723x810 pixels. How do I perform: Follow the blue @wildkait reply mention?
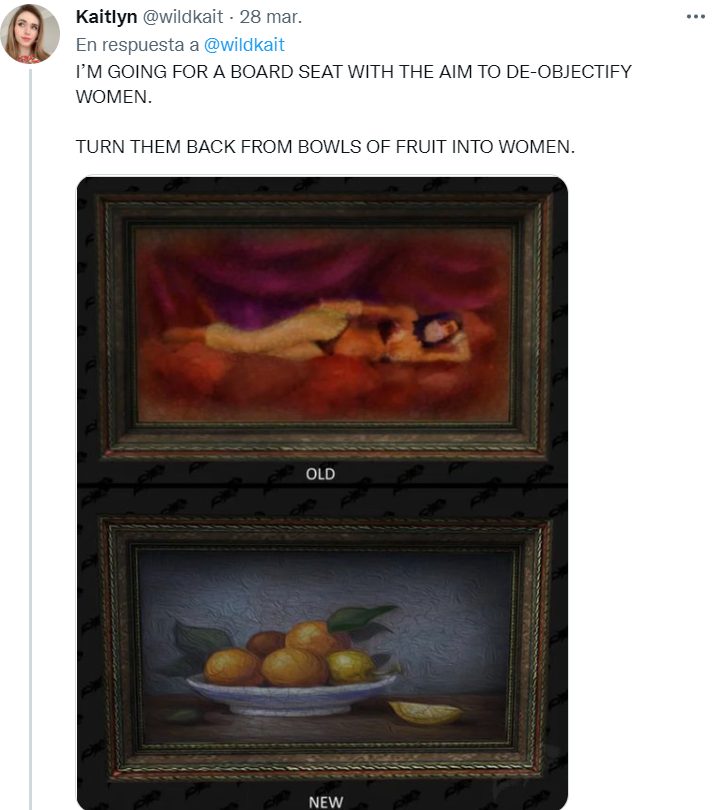point(244,45)
